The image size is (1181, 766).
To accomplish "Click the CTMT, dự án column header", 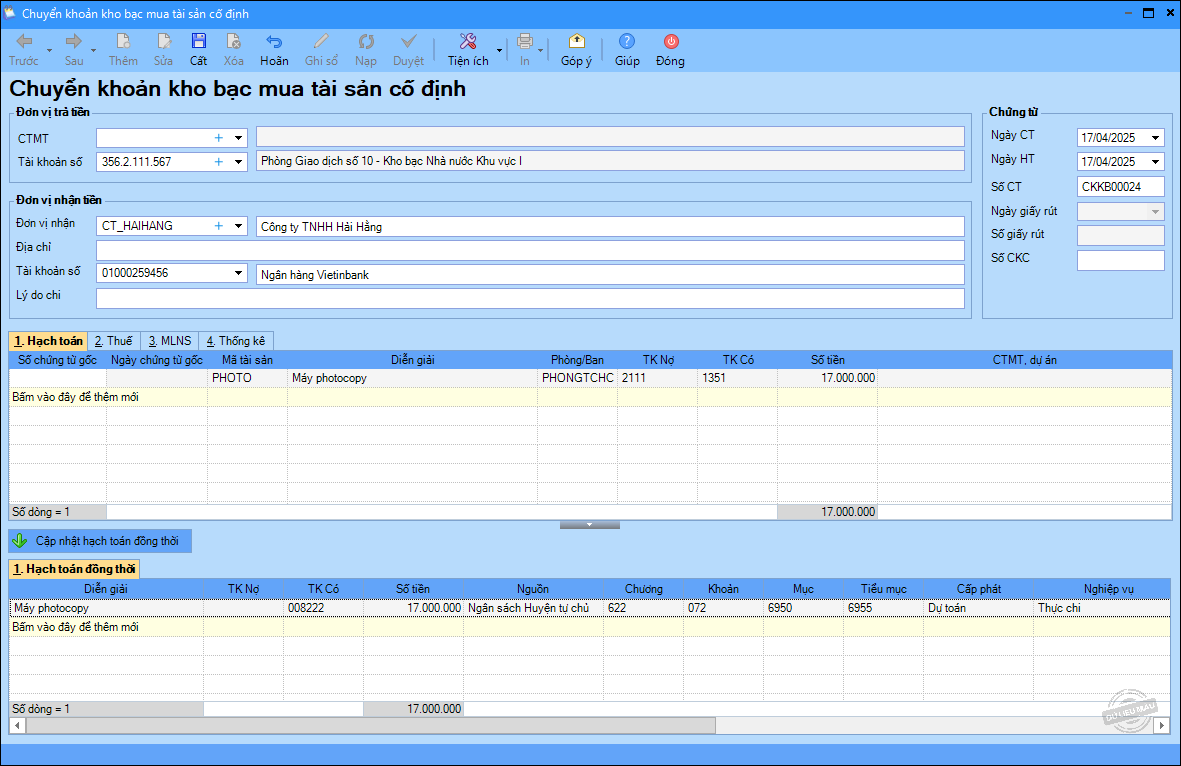I will (x=1024, y=360).
